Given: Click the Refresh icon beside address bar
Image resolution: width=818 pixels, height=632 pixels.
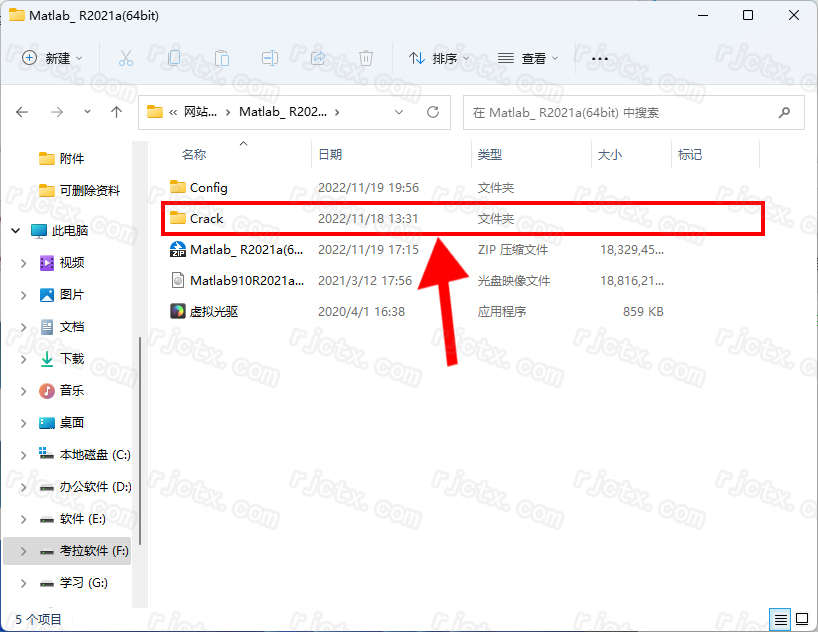Looking at the screenshot, I should pyautogui.click(x=433, y=112).
